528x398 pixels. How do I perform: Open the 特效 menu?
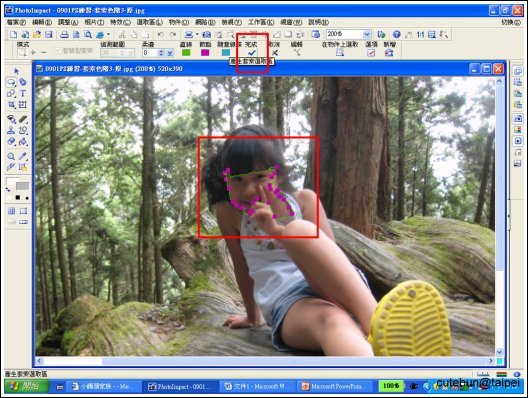[x=120, y=22]
